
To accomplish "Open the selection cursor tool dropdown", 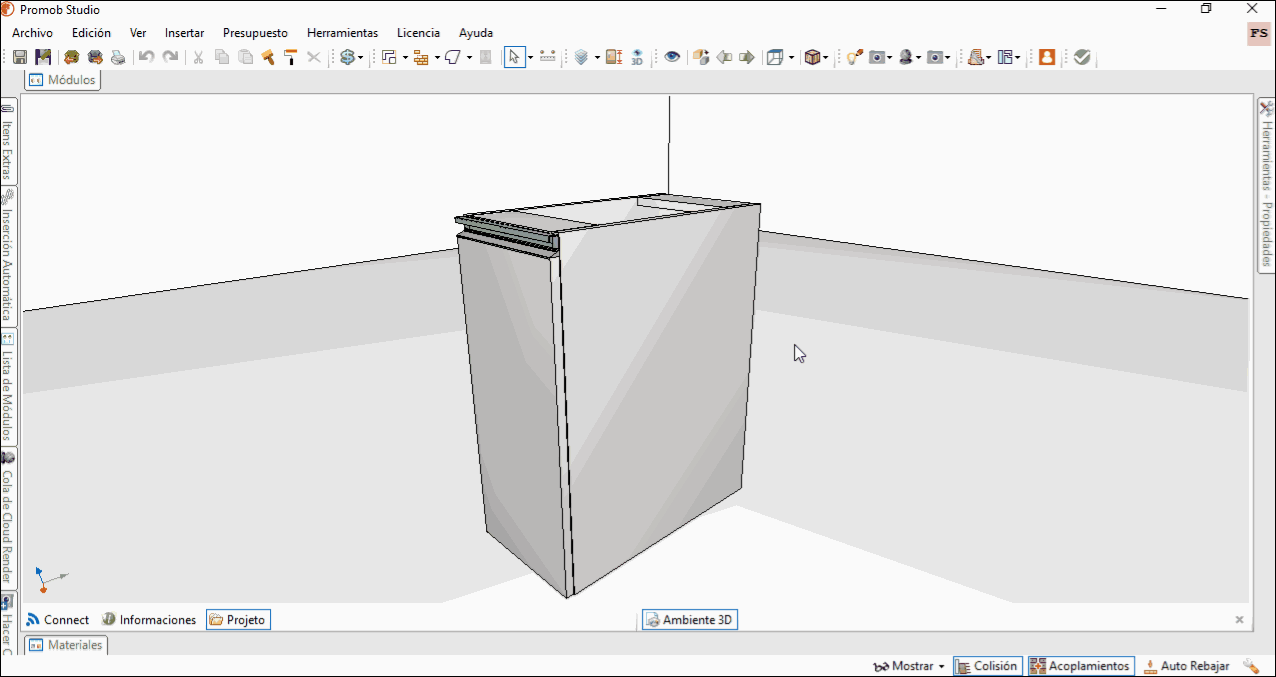I will tap(530, 58).
